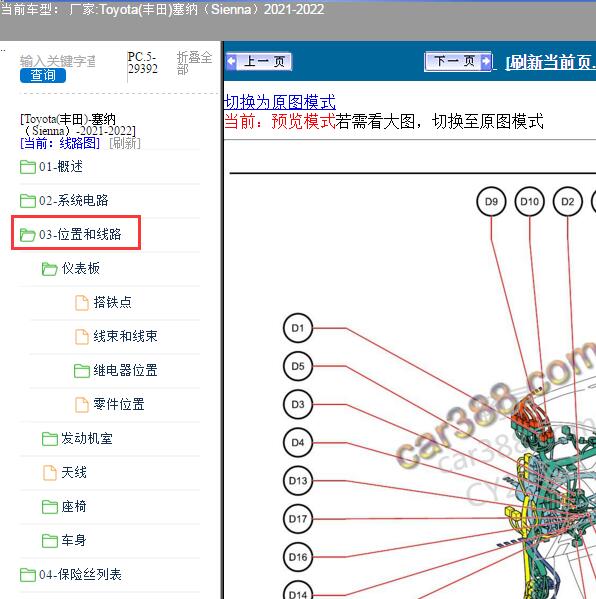Collapse the 仪表板 folder
Screen dimensions: 596x599
coord(81,269)
